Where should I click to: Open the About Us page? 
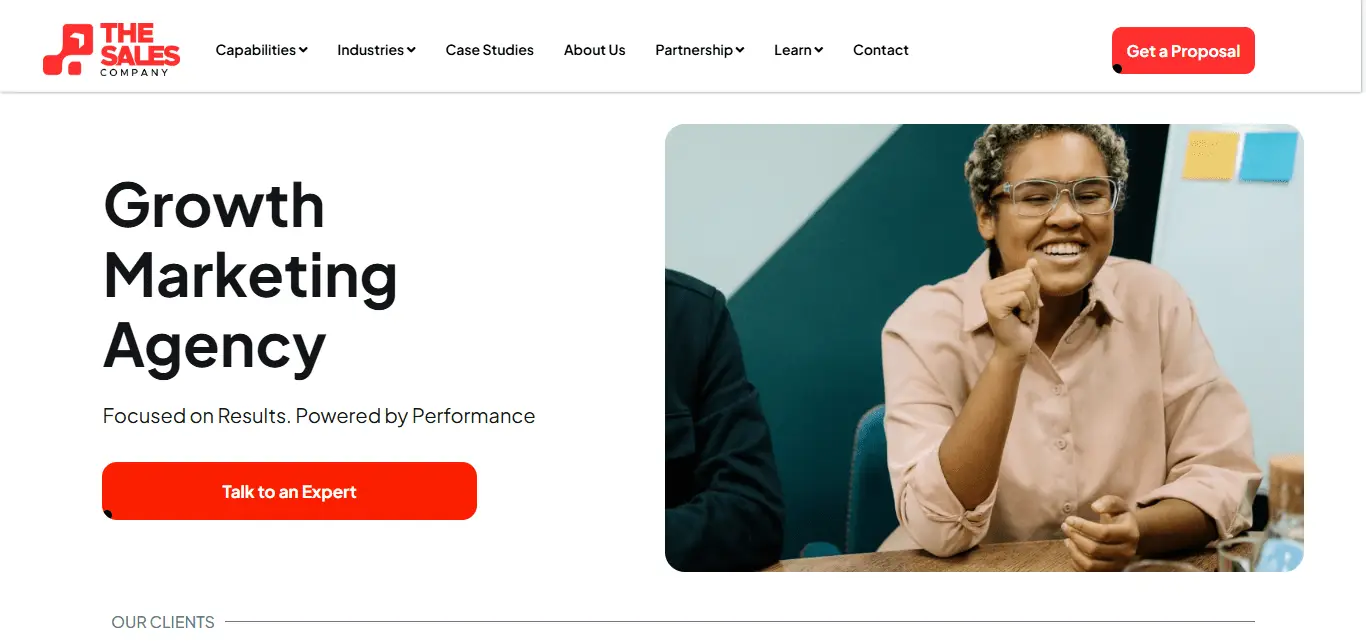[595, 50]
